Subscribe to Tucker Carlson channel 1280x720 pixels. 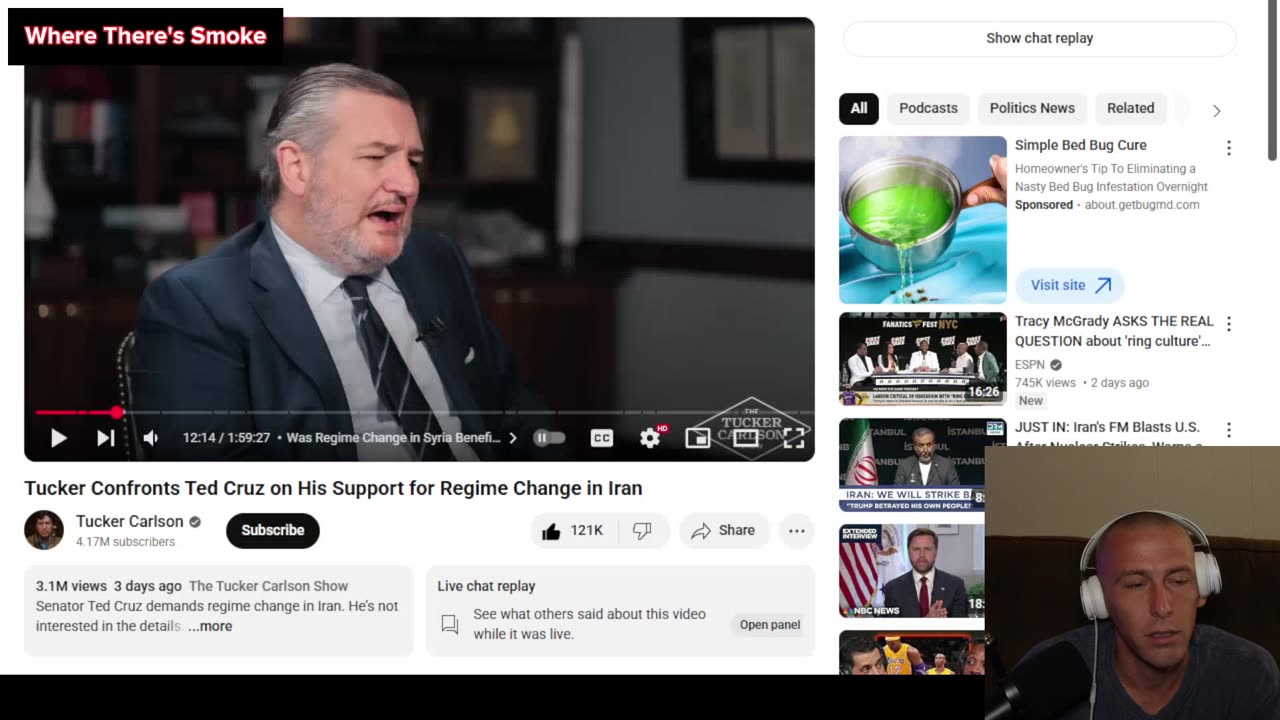pos(272,530)
